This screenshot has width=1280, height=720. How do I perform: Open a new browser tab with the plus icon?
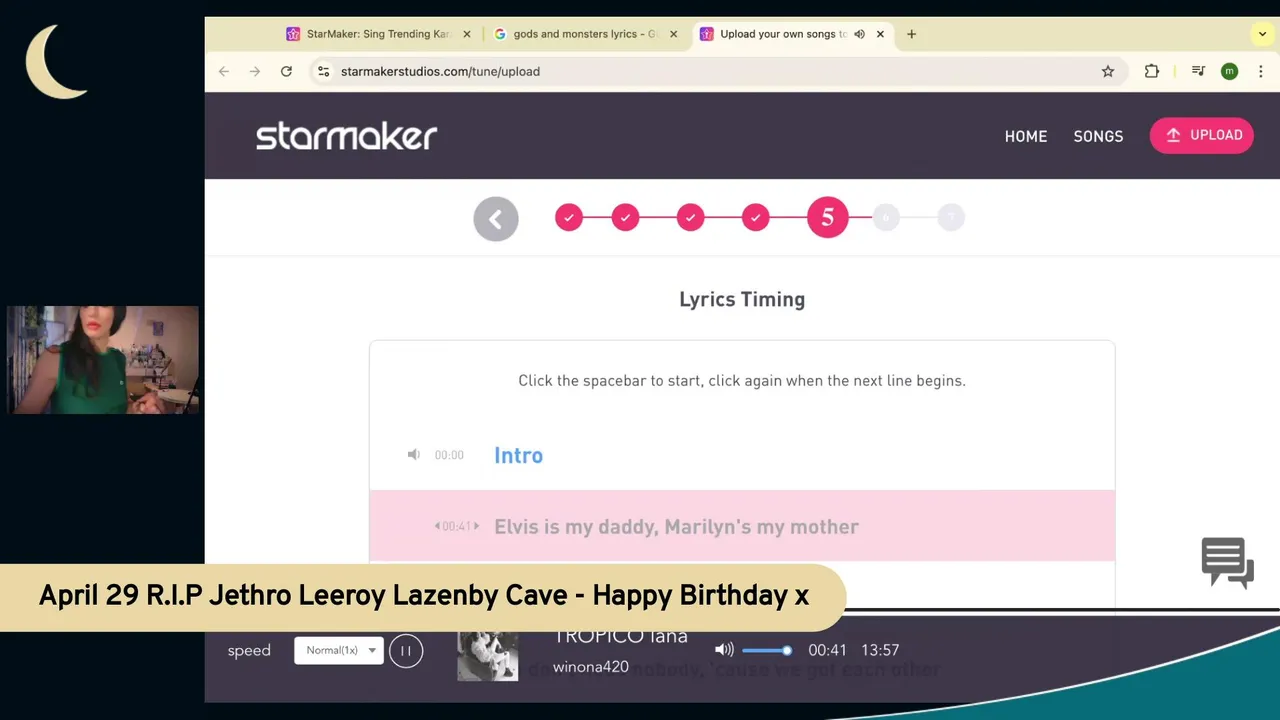(911, 34)
